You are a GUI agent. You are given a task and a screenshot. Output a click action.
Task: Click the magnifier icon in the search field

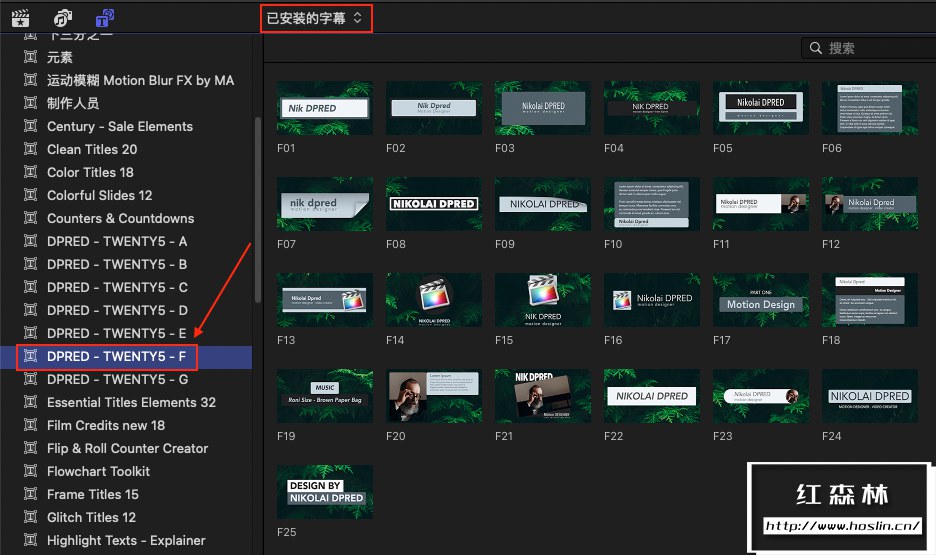815,48
